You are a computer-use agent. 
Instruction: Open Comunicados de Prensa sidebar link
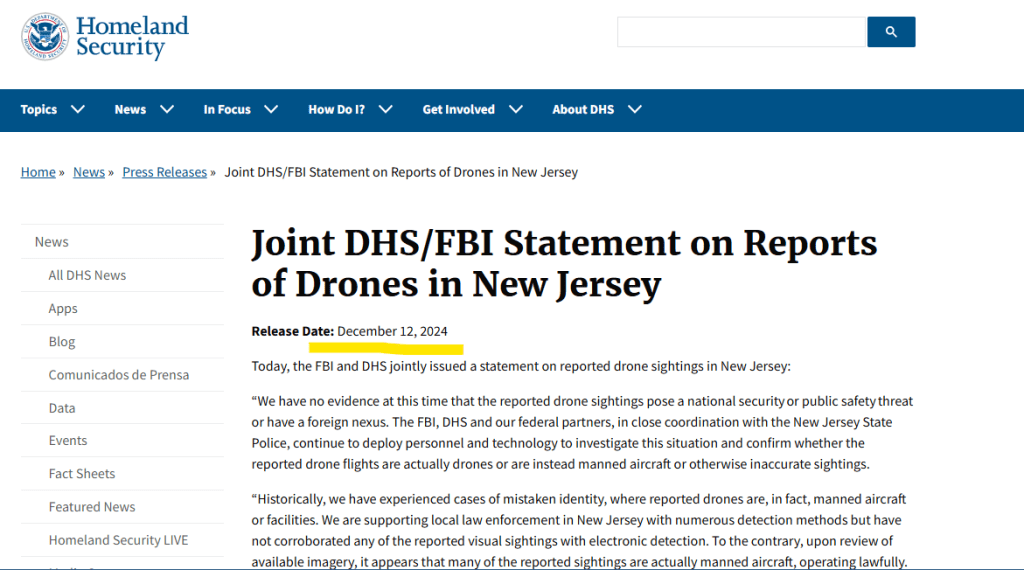(x=119, y=374)
